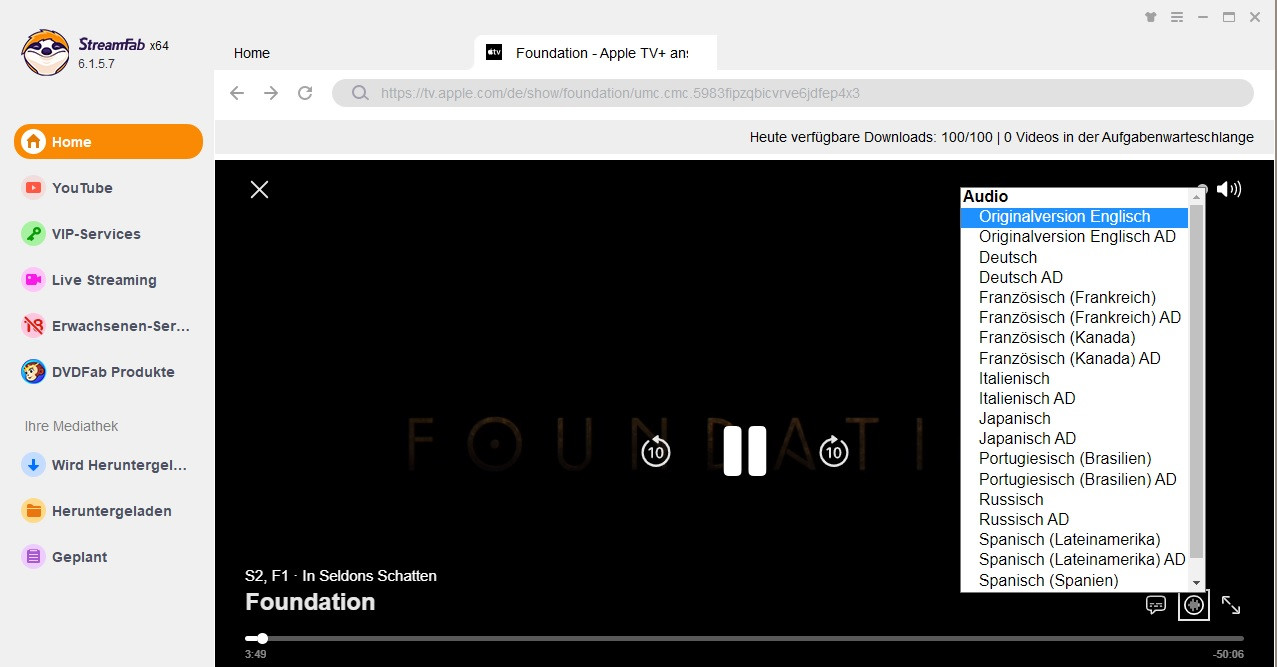The width and height of the screenshot is (1277, 667).
Task: Rewind the video 10 seconds
Action: point(655,451)
